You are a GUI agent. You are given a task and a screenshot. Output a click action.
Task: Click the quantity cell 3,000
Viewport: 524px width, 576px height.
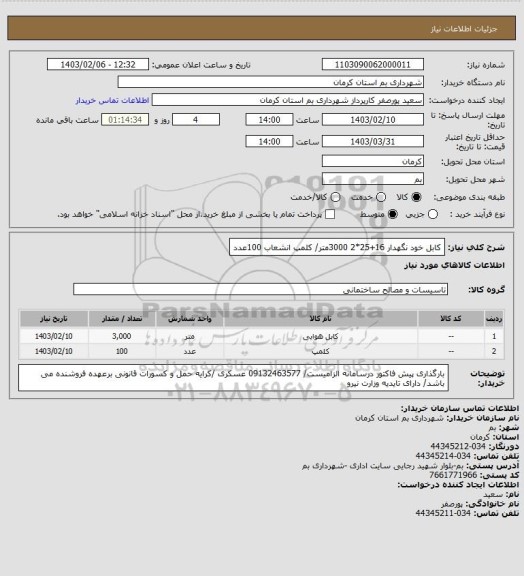point(122,336)
